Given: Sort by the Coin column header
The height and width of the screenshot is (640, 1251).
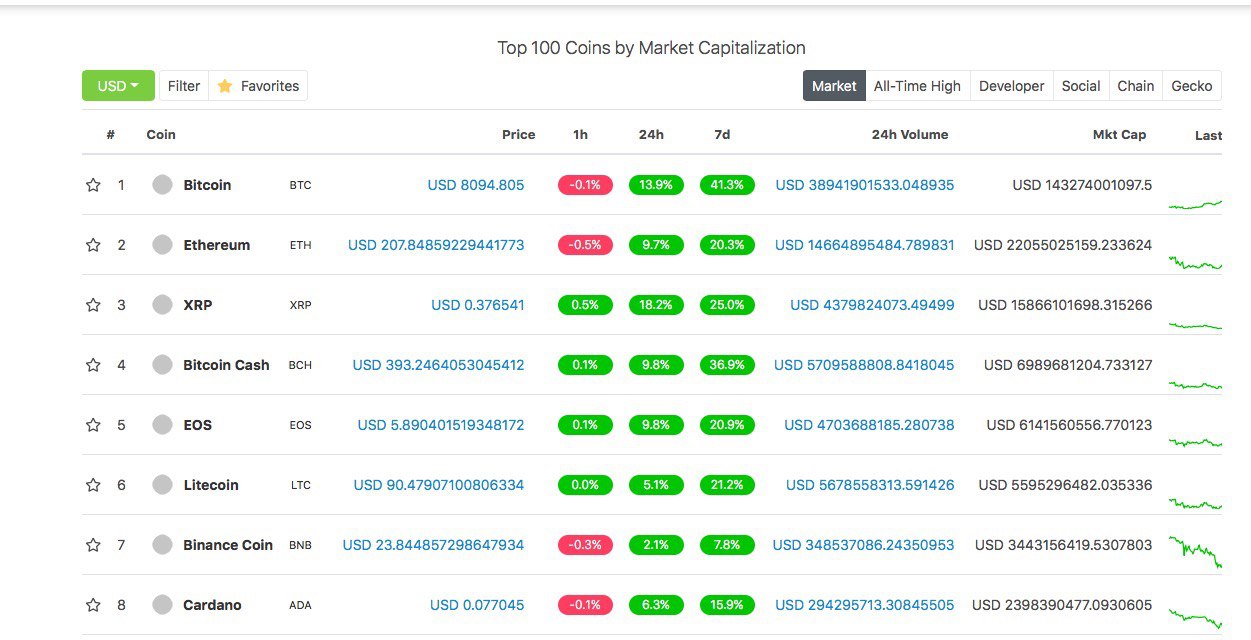Looking at the screenshot, I should tap(161, 134).
